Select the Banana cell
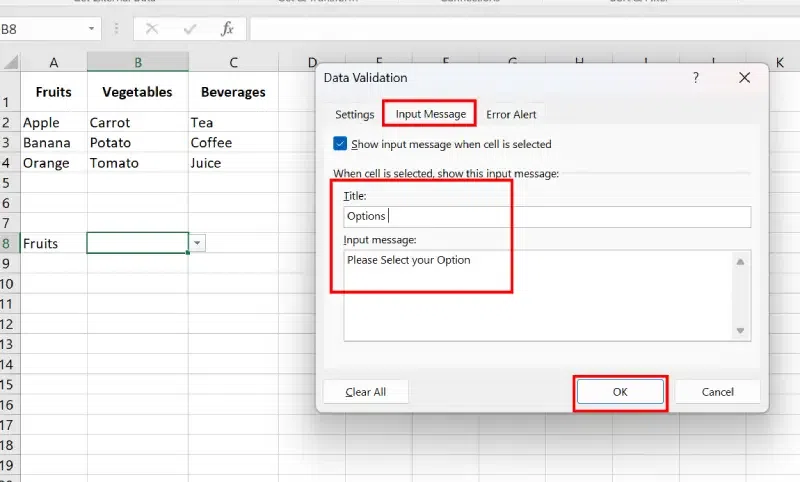The width and height of the screenshot is (800, 482). tap(54, 142)
